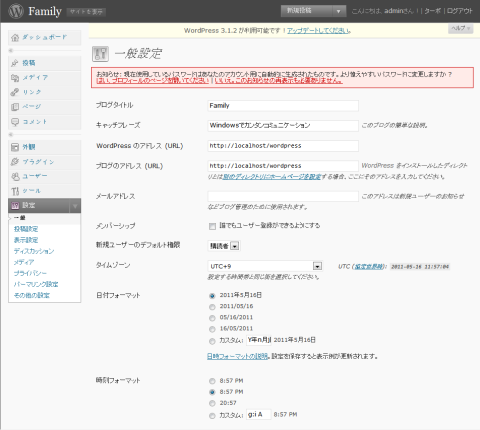
Task: Toggle the separator arrow above Appearance
Action: pos(11,135)
